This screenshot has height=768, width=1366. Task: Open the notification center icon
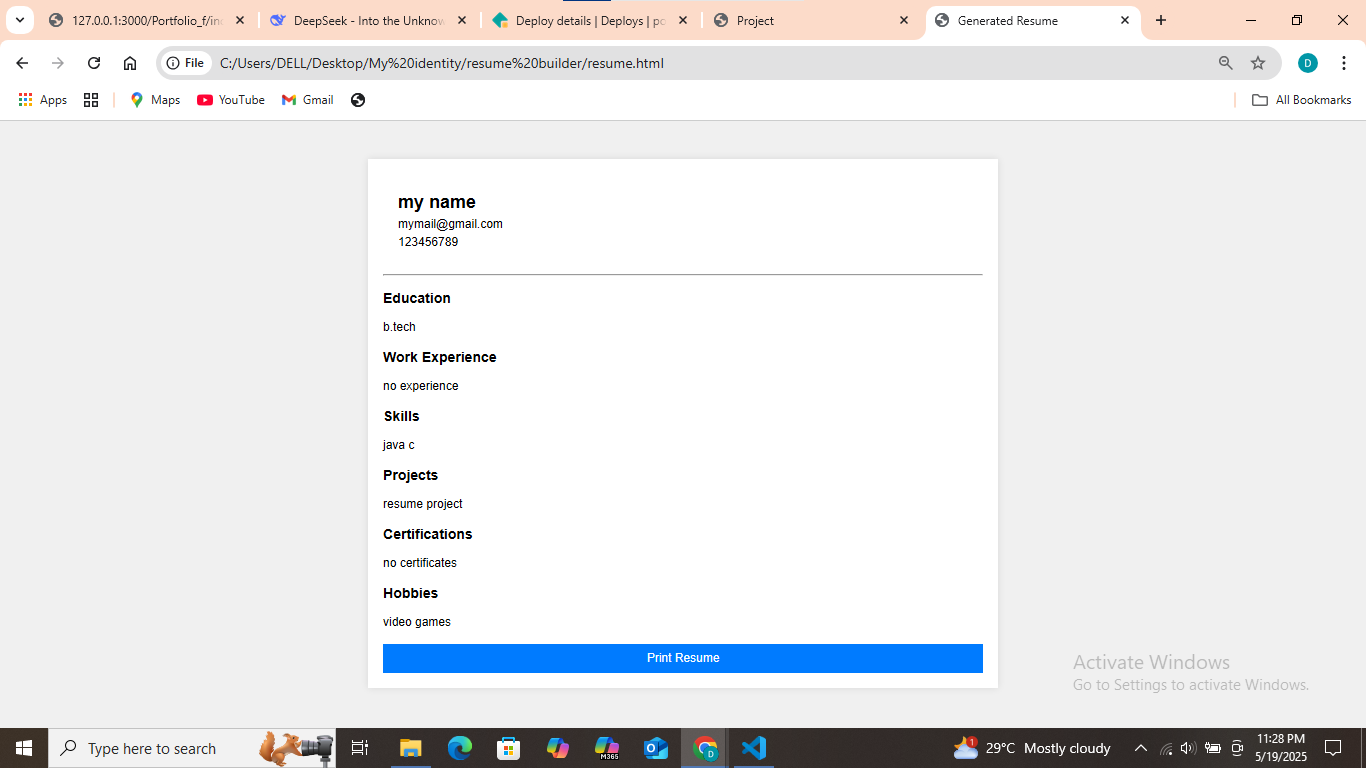[1333, 748]
